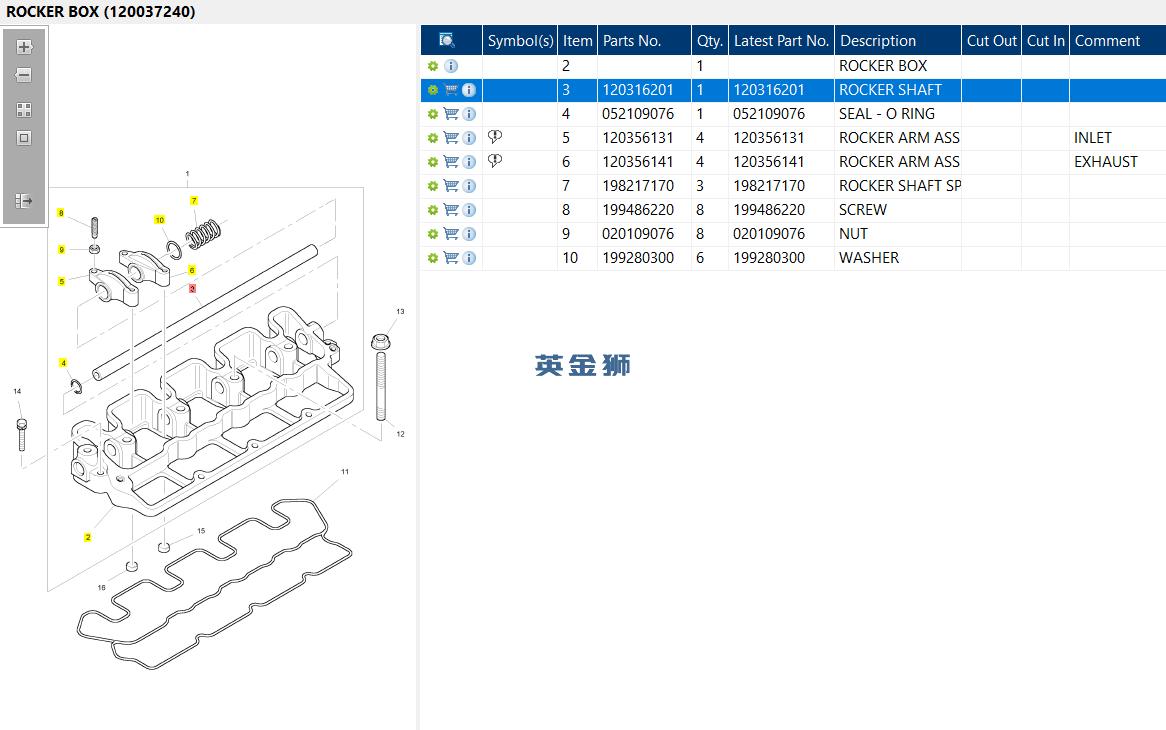The height and width of the screenshot is (730, 1166).
Task: Select yellow callout 7 on the diagram
Action: 194,200
